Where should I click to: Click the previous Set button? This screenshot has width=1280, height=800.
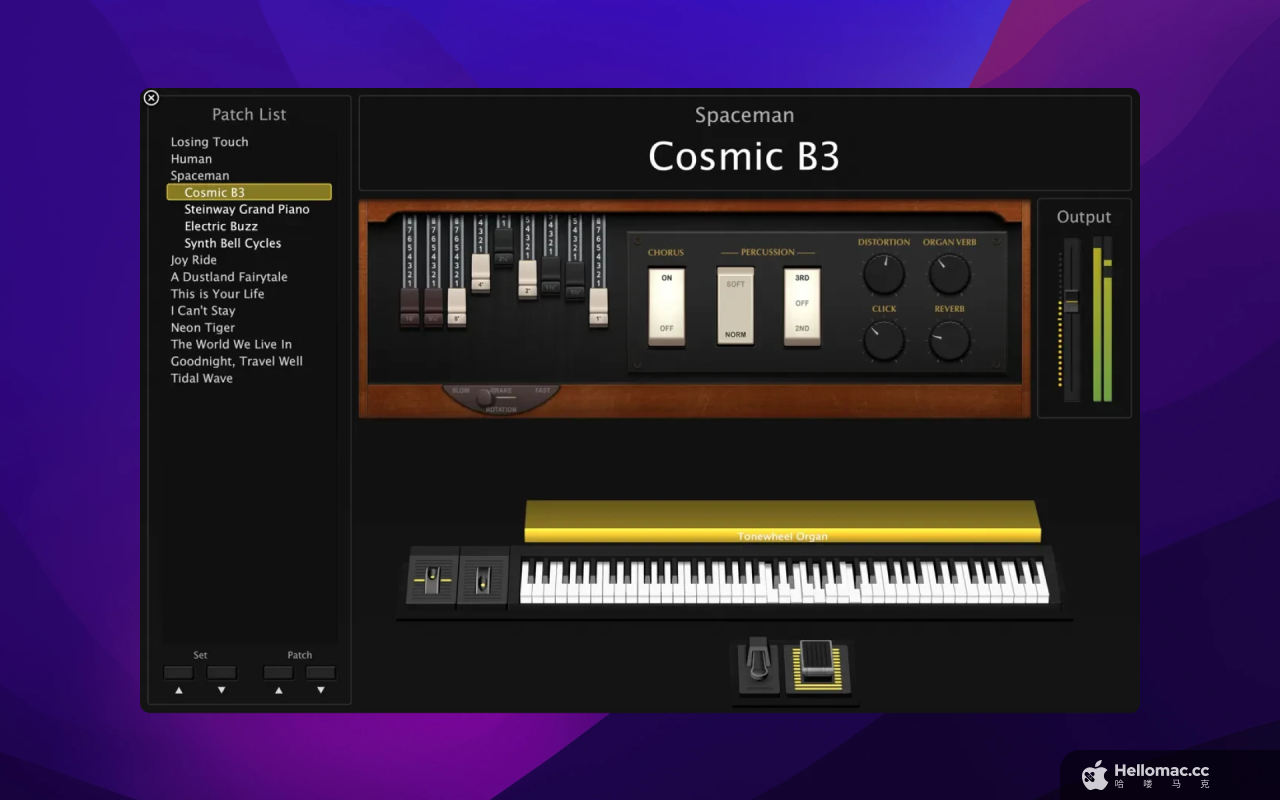click(x=179, y=673)
